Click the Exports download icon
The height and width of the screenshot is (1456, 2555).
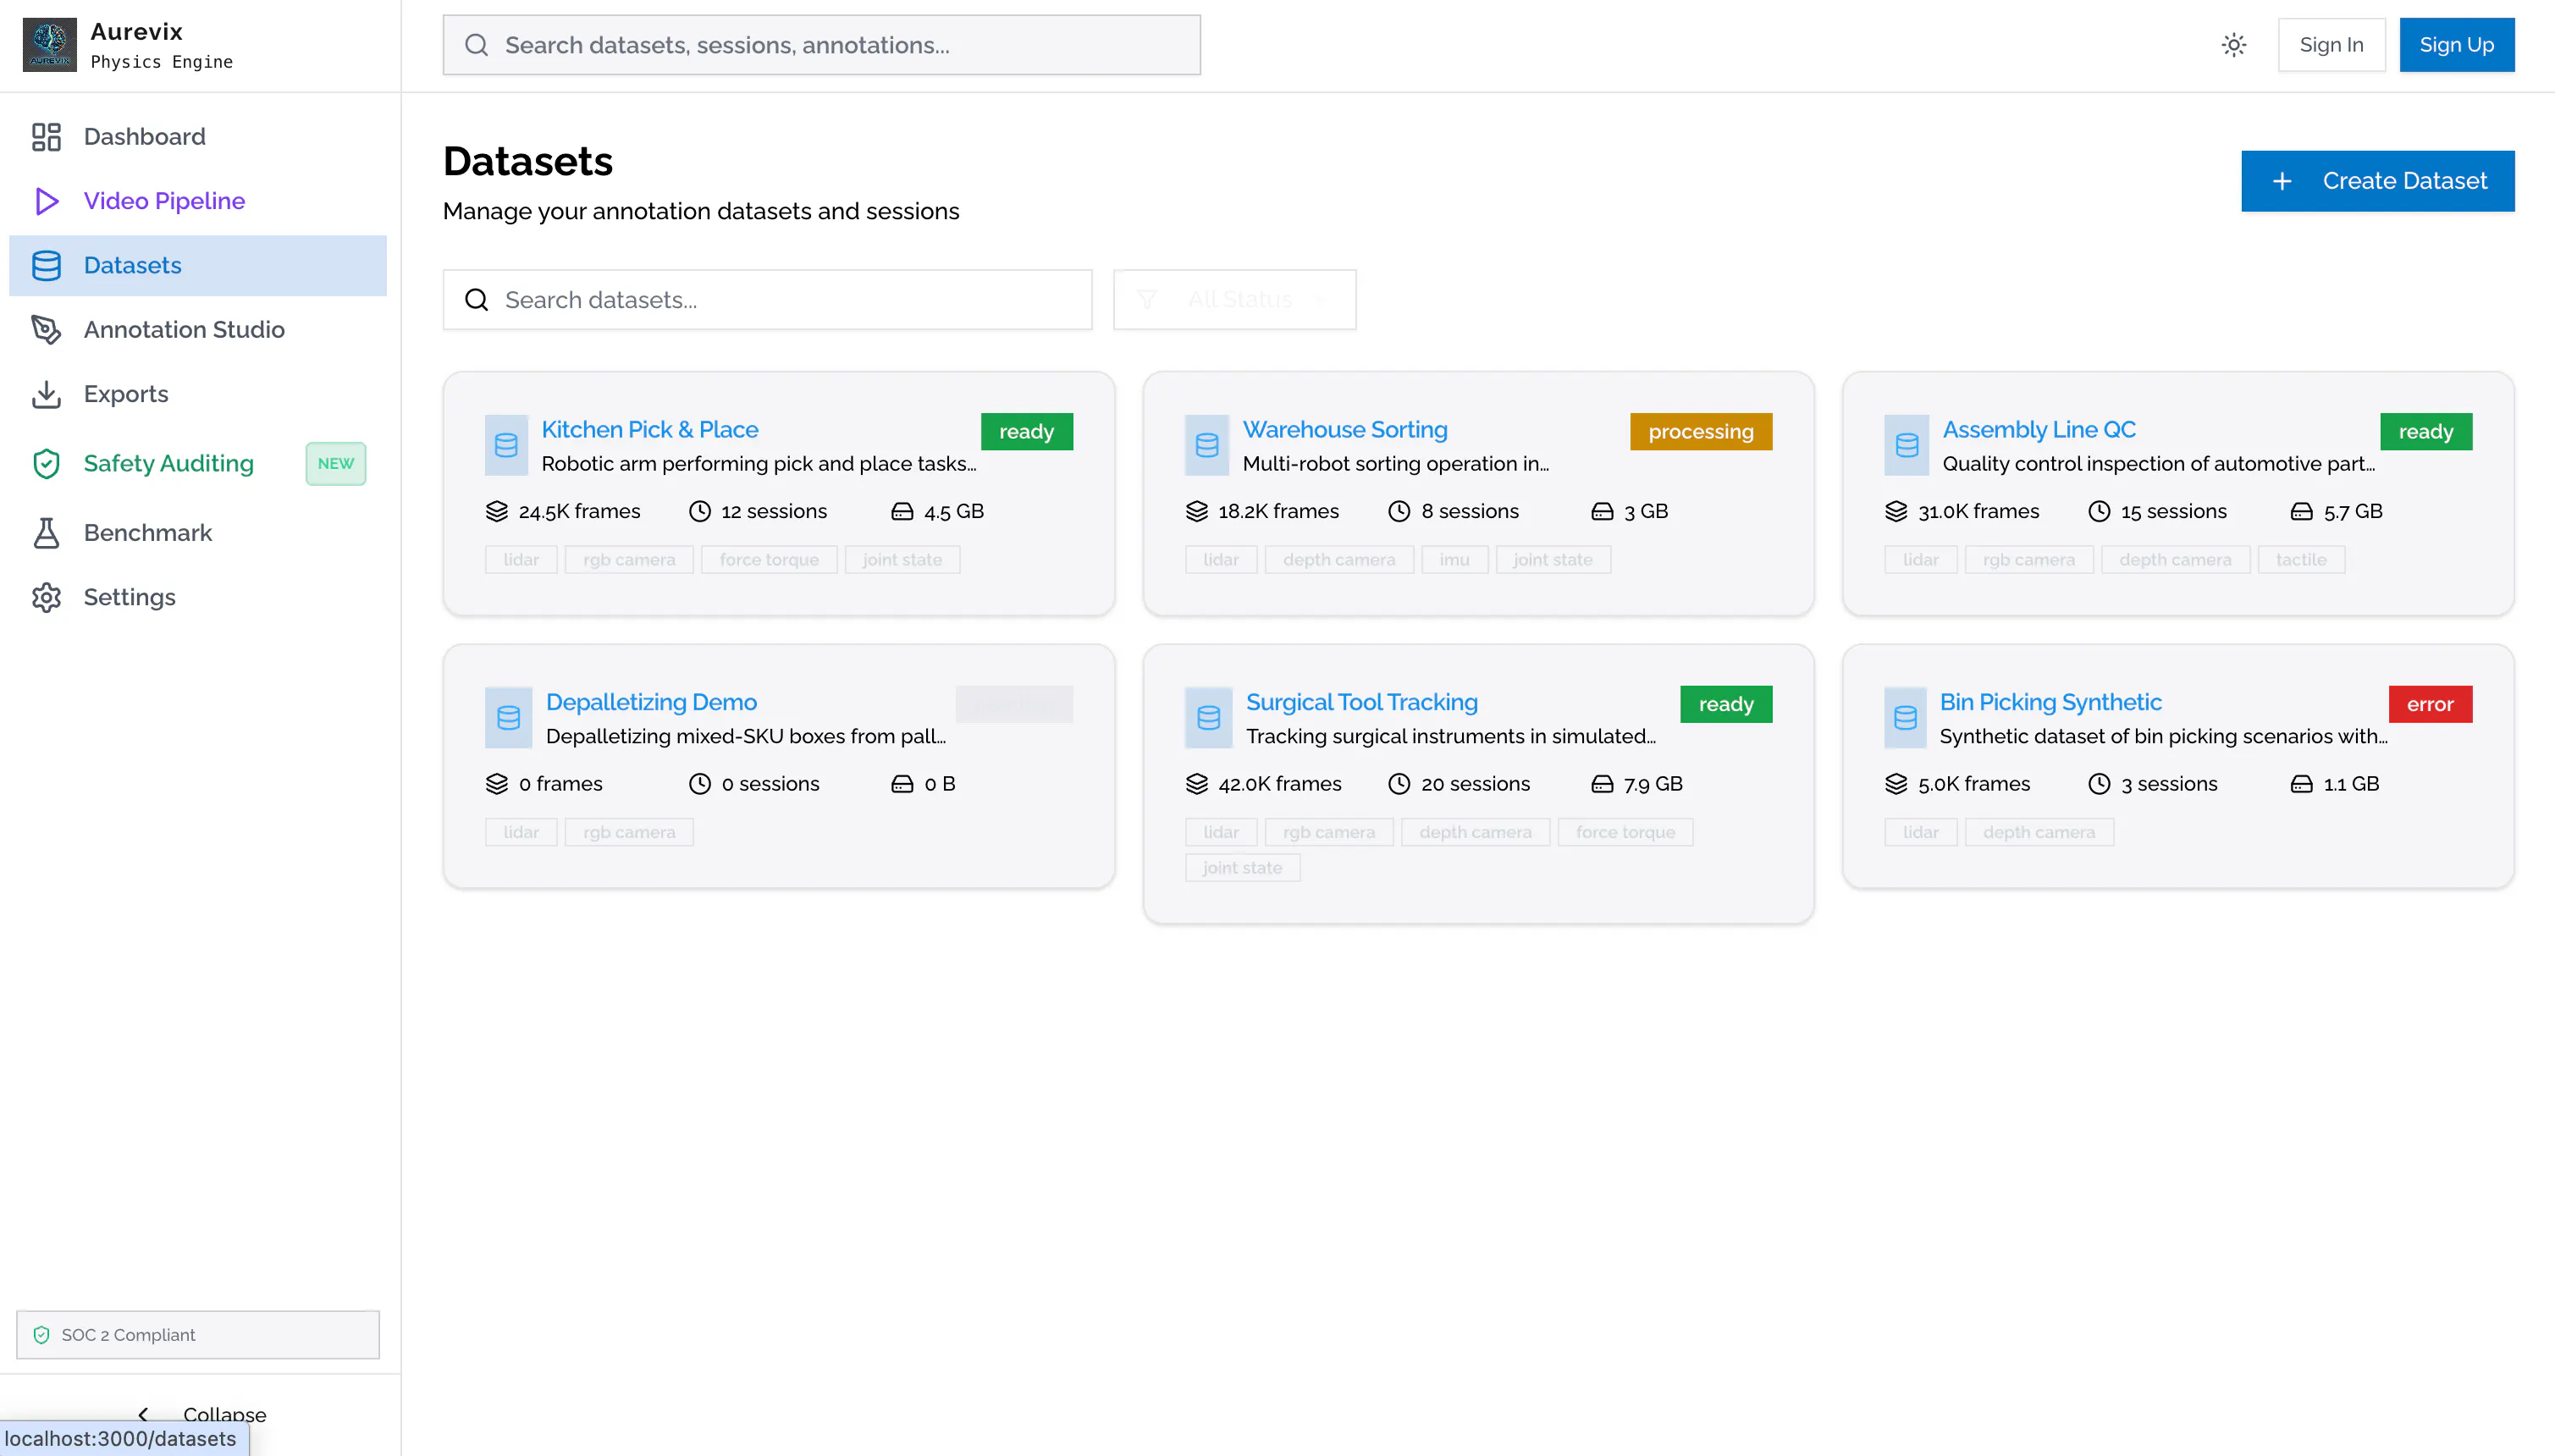(x=46, y=394)
